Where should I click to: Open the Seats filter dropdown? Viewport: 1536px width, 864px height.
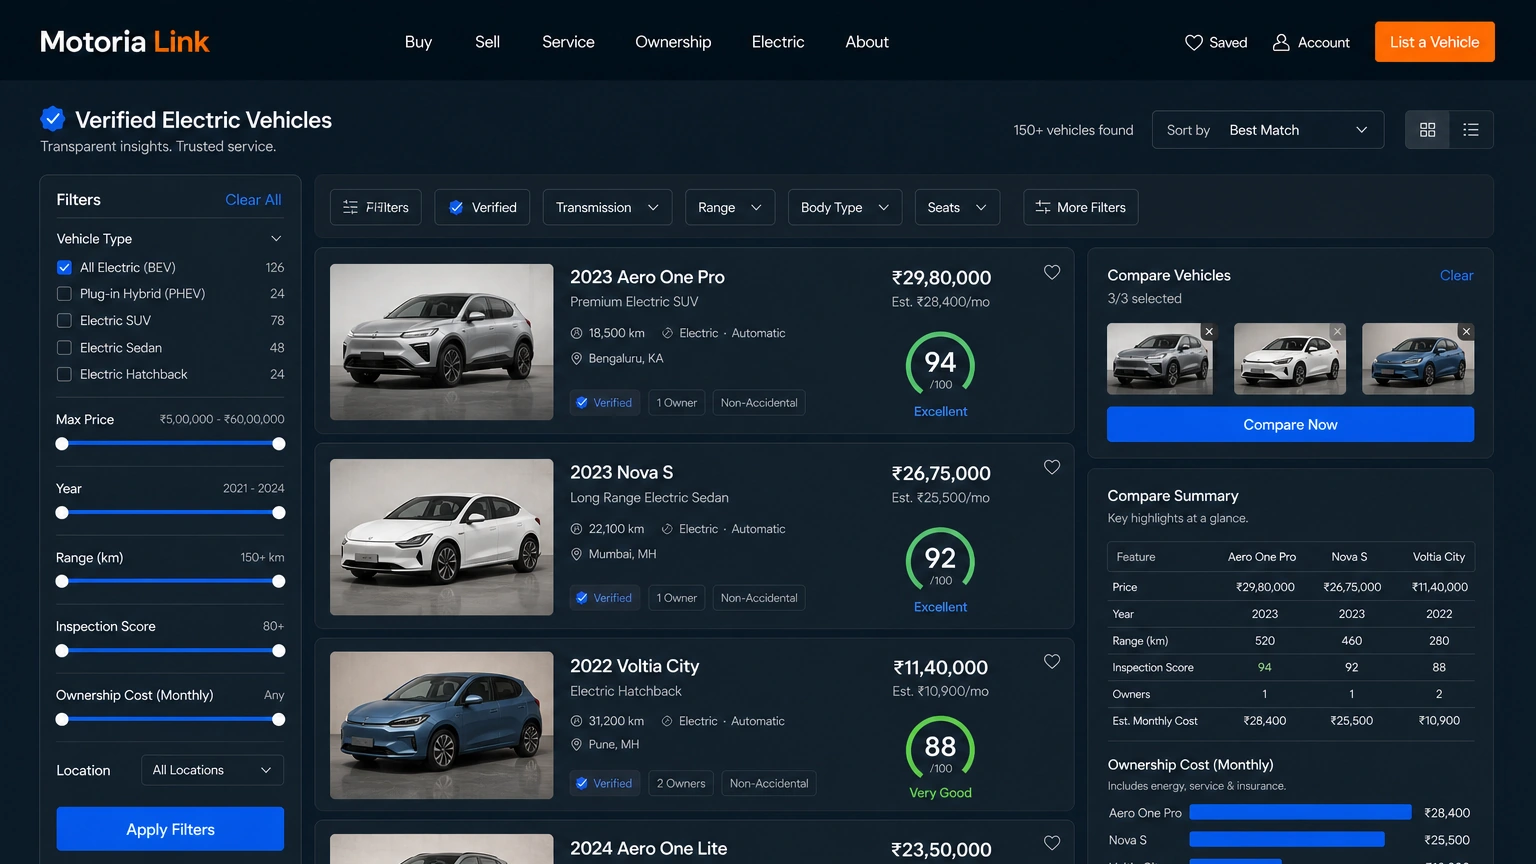tap(957, 207)
